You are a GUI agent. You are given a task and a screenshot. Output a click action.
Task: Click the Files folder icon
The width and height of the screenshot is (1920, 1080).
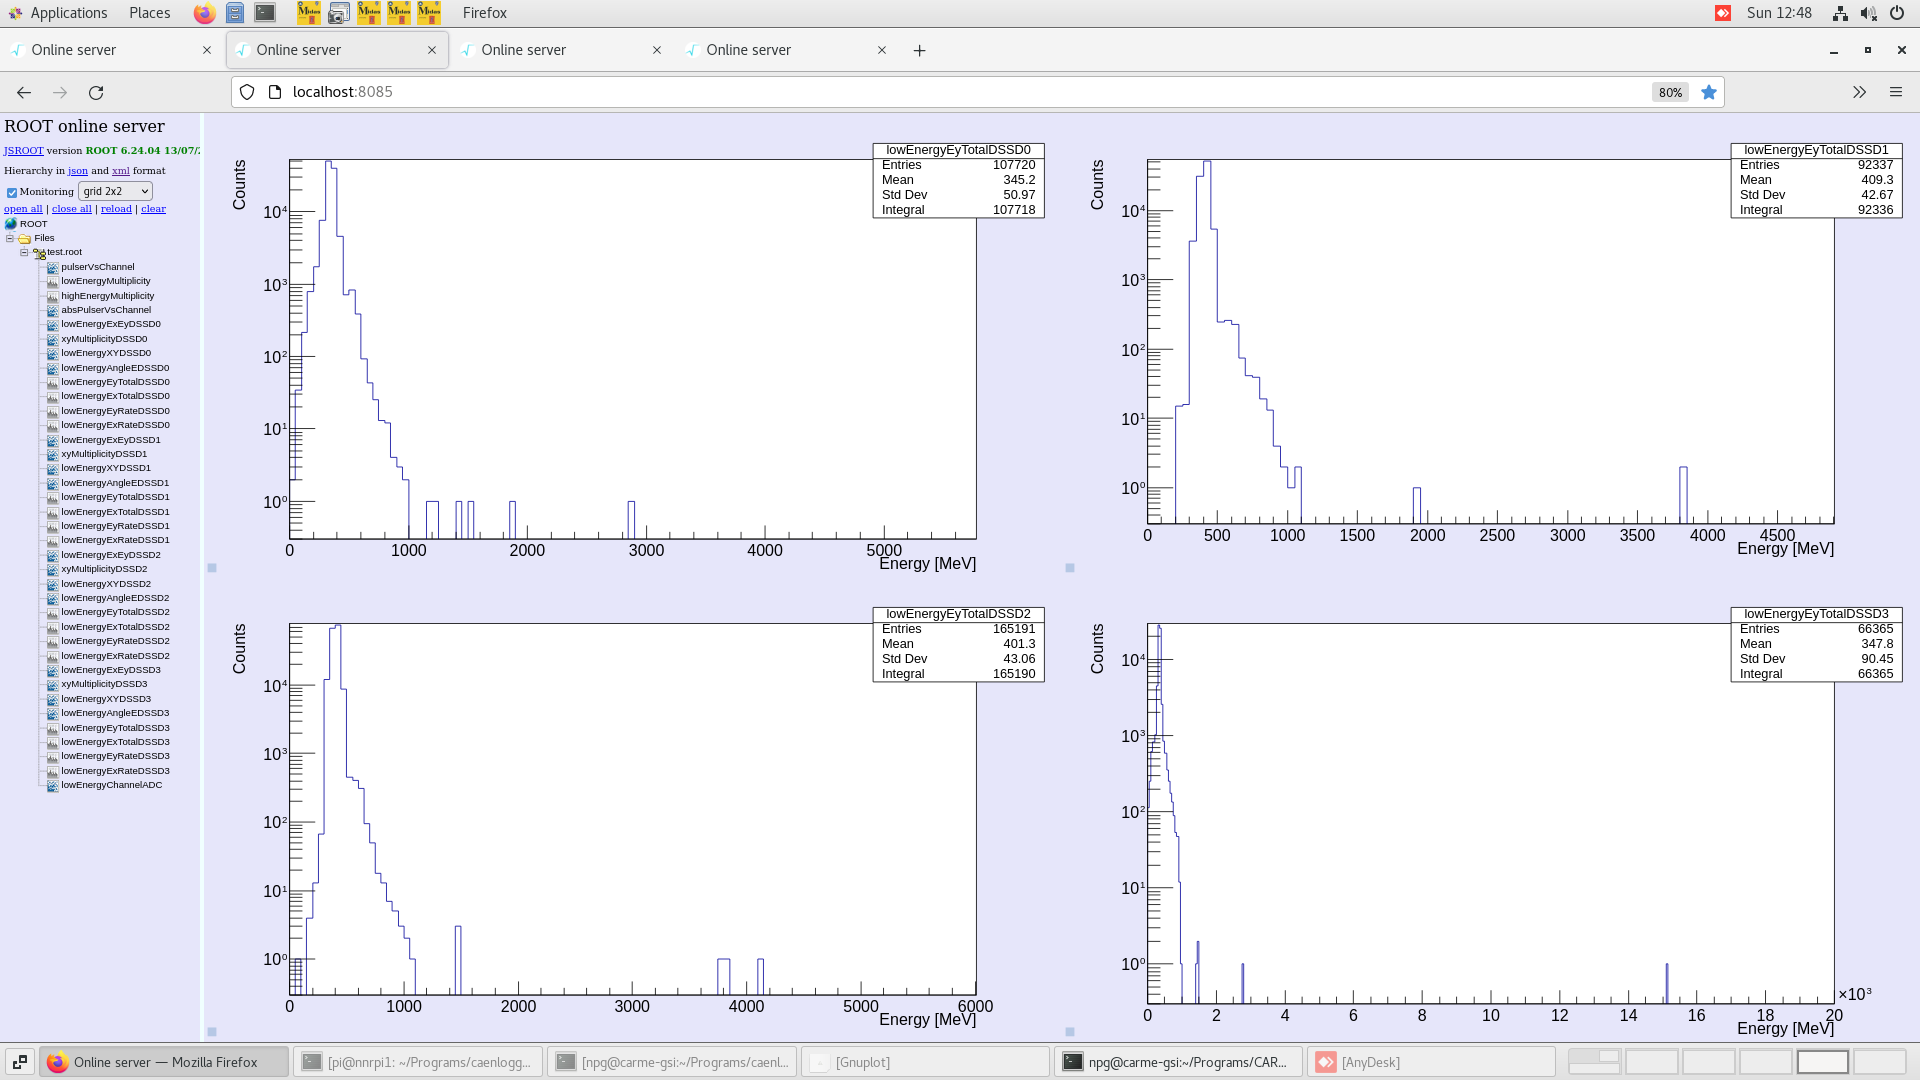(23, 238)
